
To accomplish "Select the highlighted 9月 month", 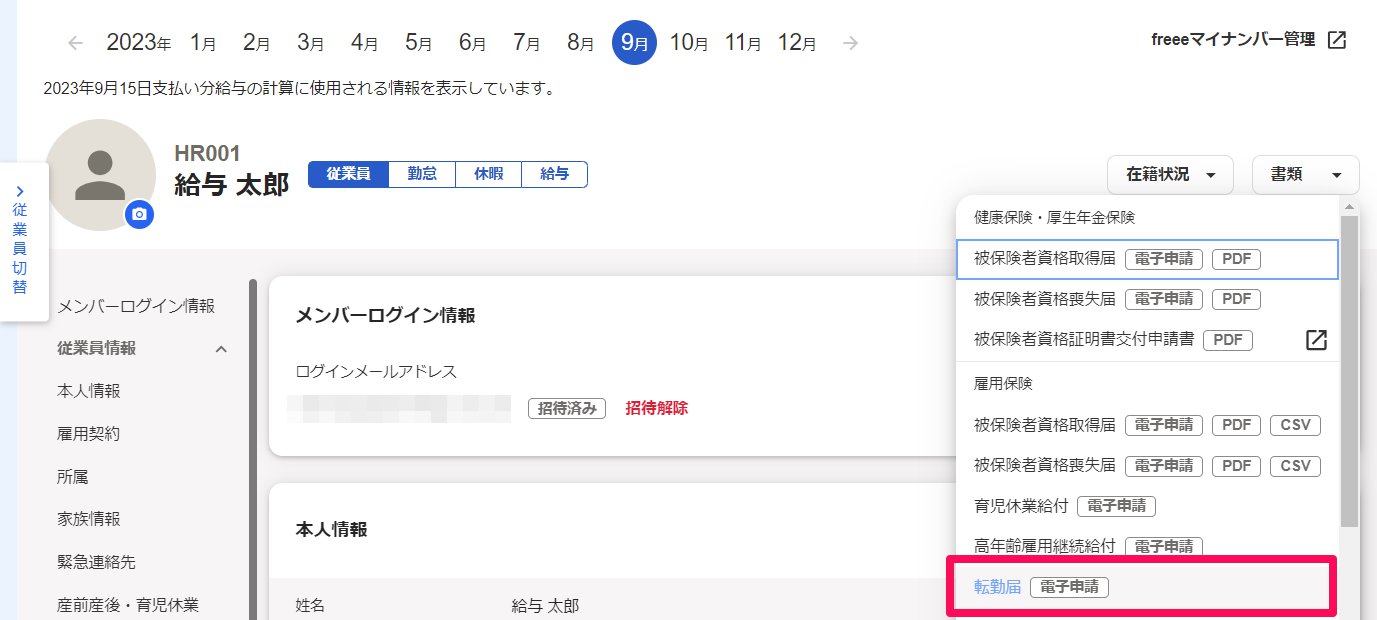I will pyautogui.click(x=635, y=42).
